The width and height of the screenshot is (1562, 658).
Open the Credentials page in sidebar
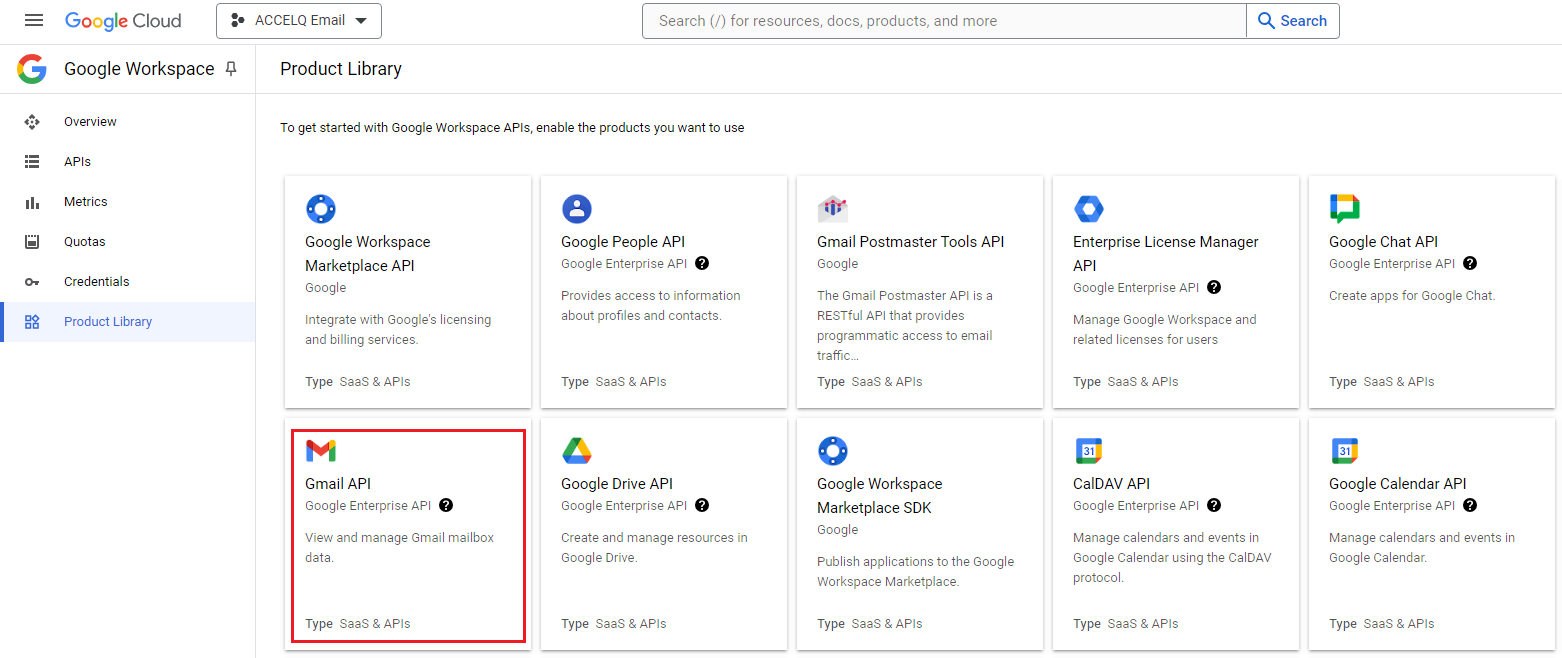coord(128,282)
